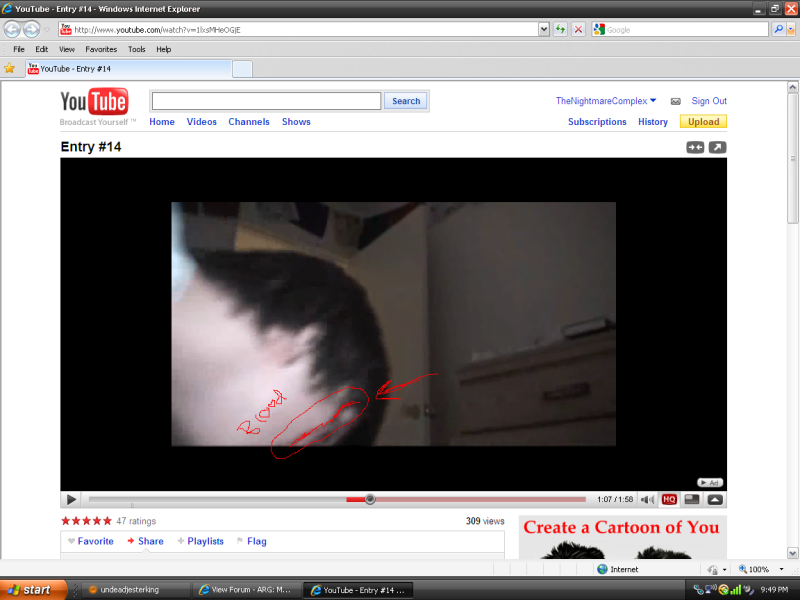This screenshot has width=800, height=600.
Task: Click the five-star rating icons
Action: 86,521
